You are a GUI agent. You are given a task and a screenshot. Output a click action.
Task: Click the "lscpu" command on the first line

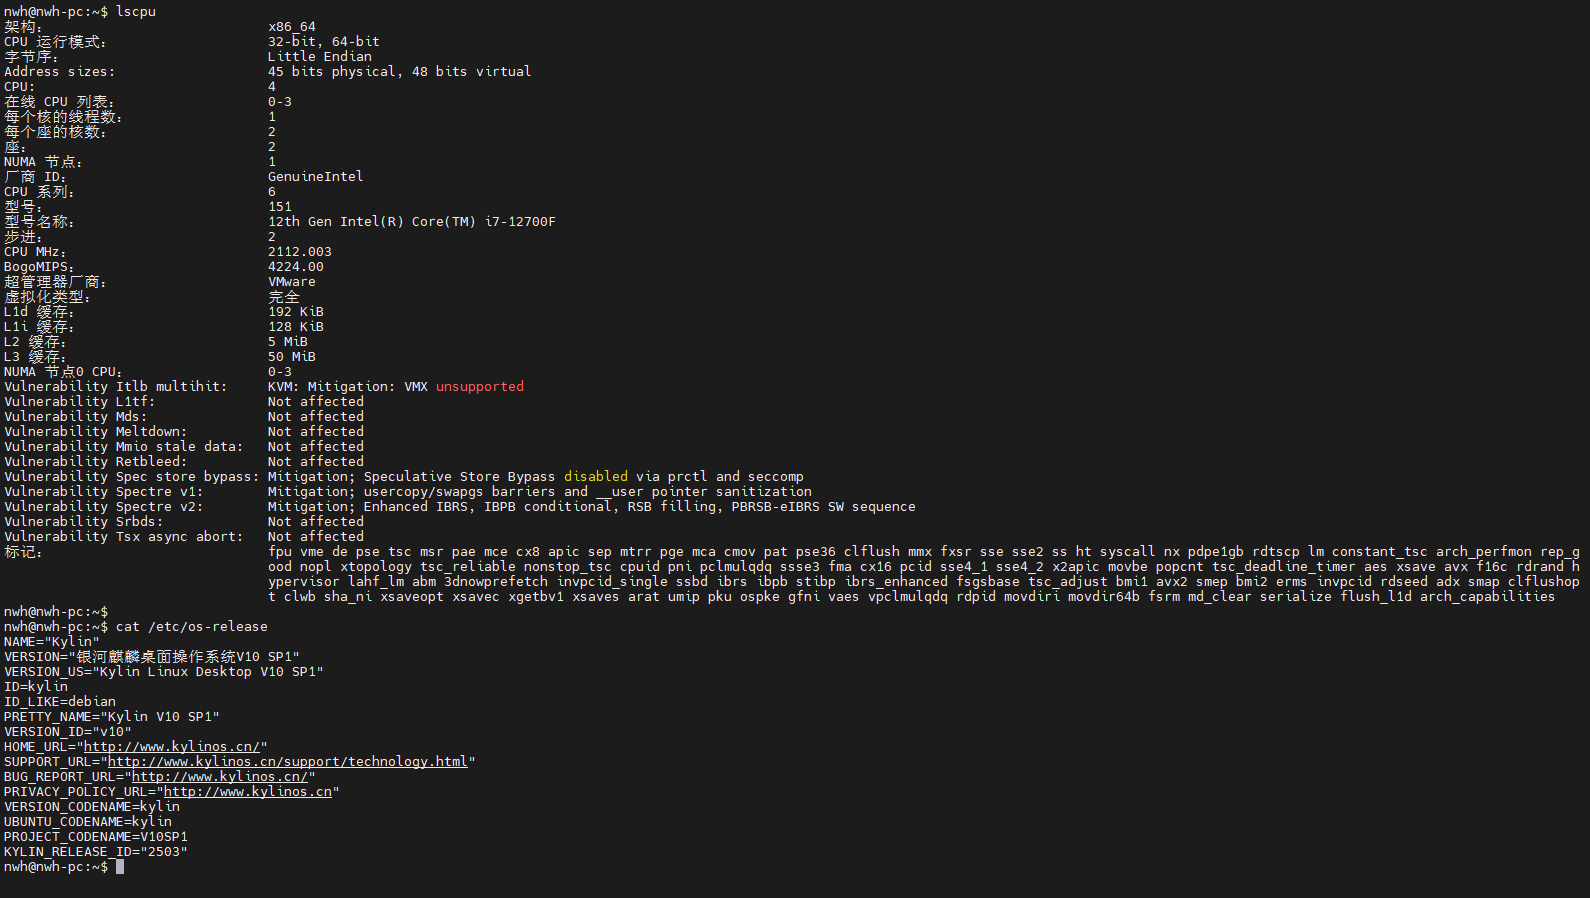[136, 12]
